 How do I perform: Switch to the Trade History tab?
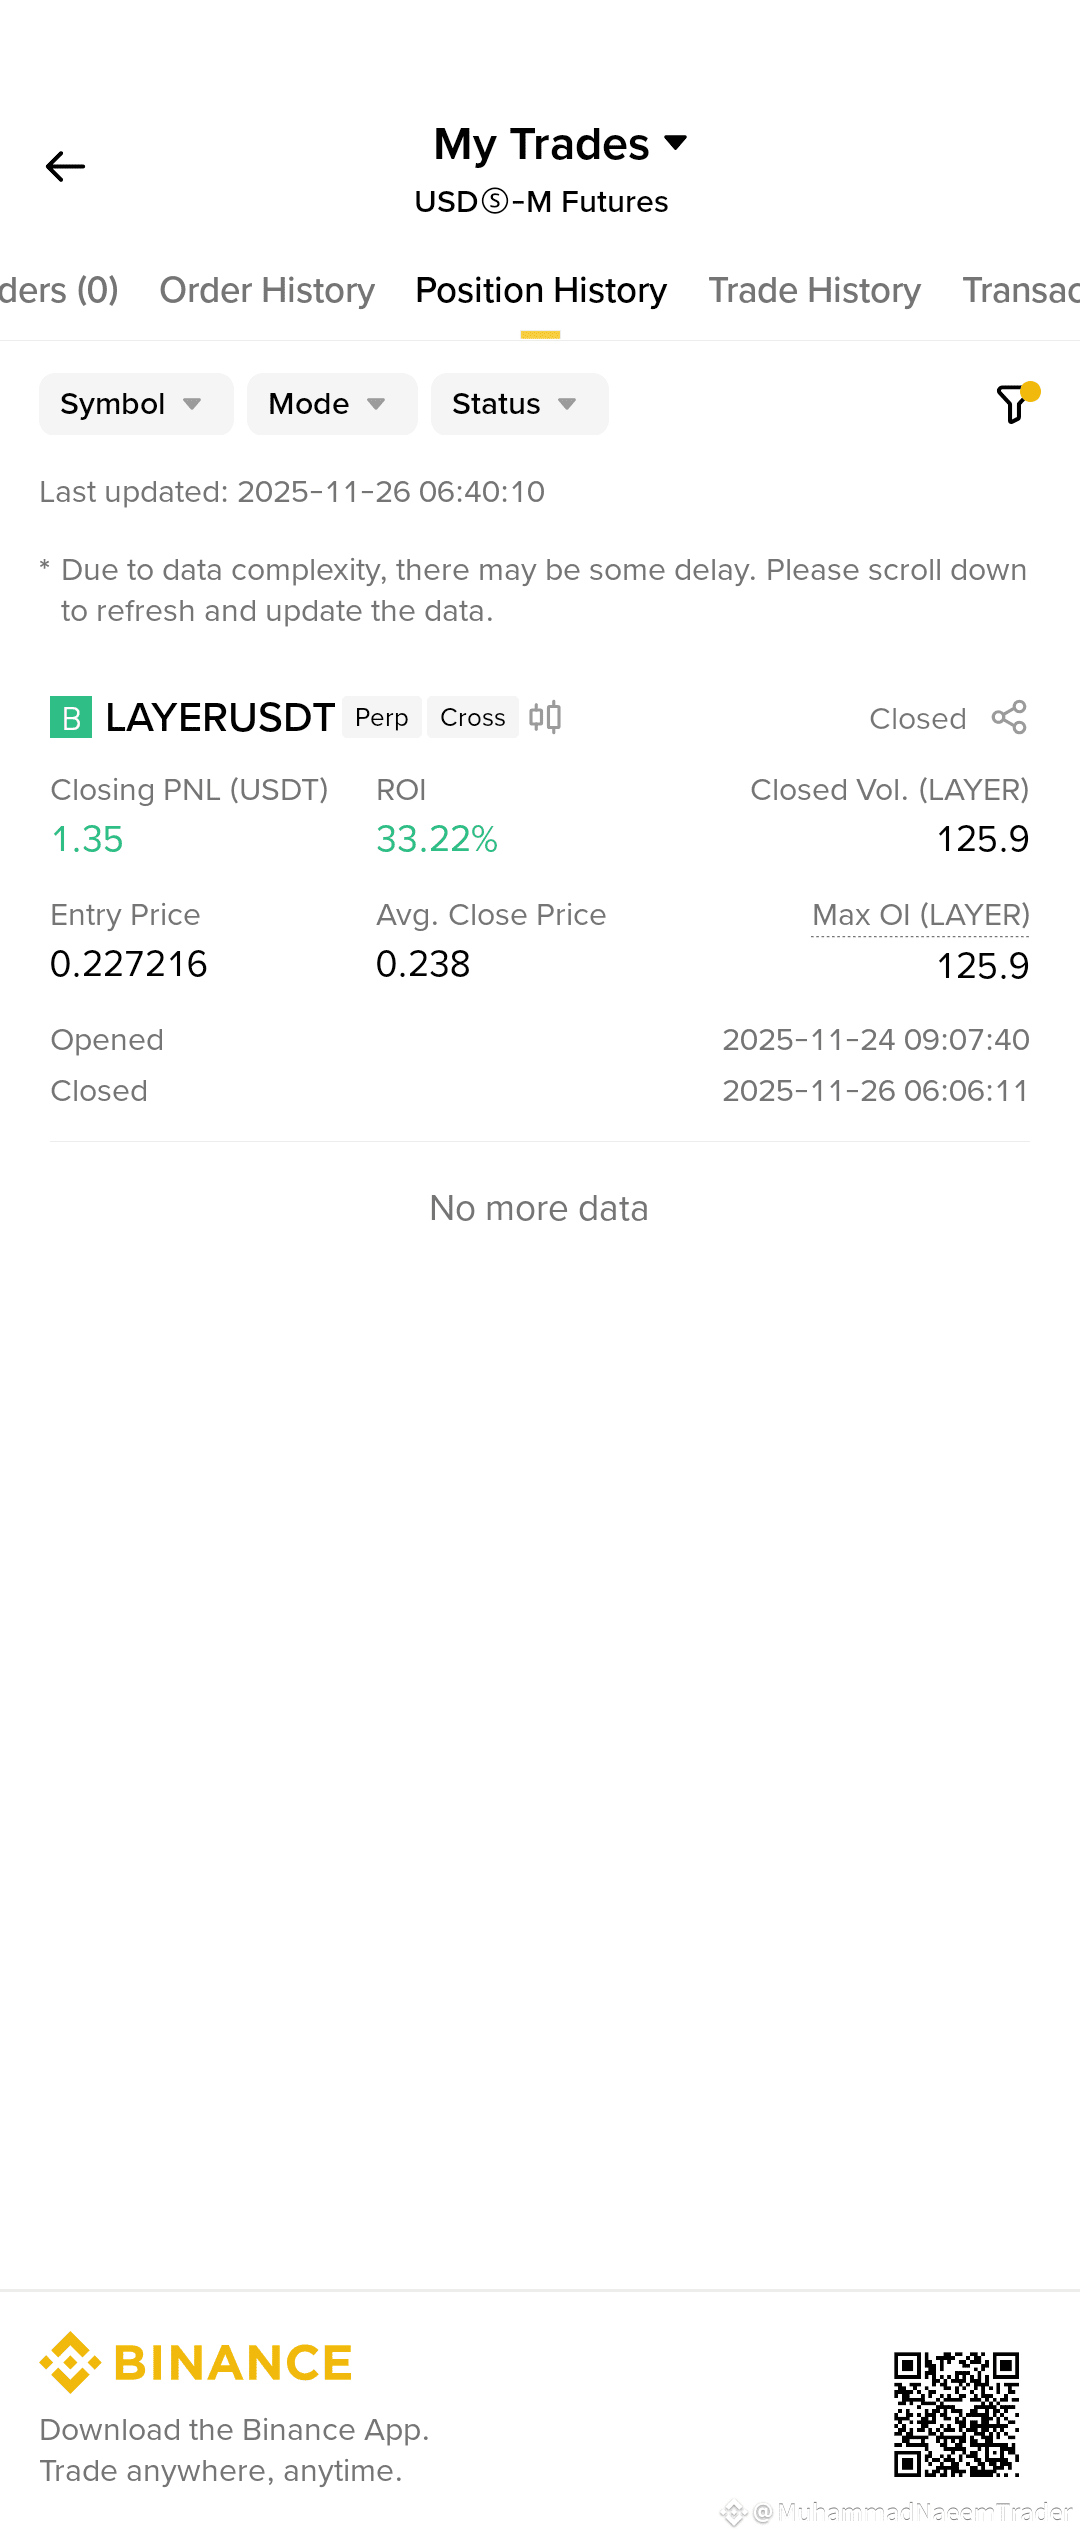[815, 290]
